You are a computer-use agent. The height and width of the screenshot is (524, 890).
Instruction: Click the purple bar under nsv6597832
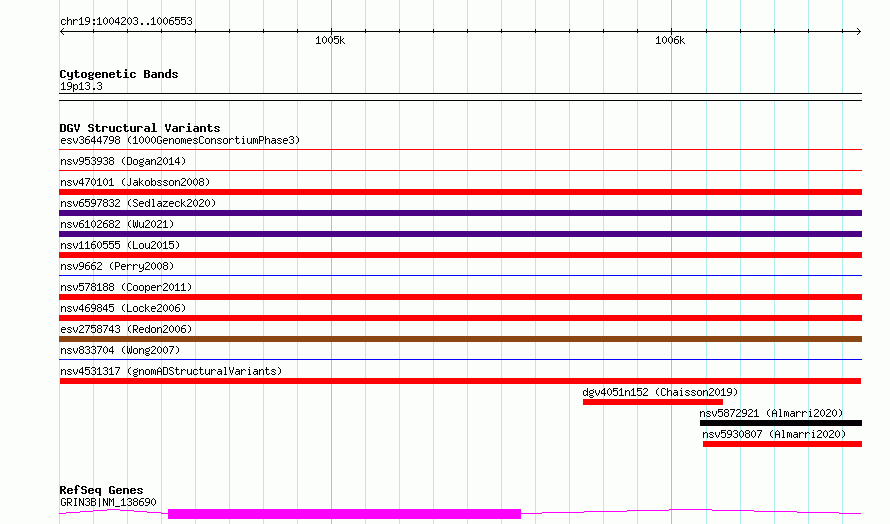460,213
